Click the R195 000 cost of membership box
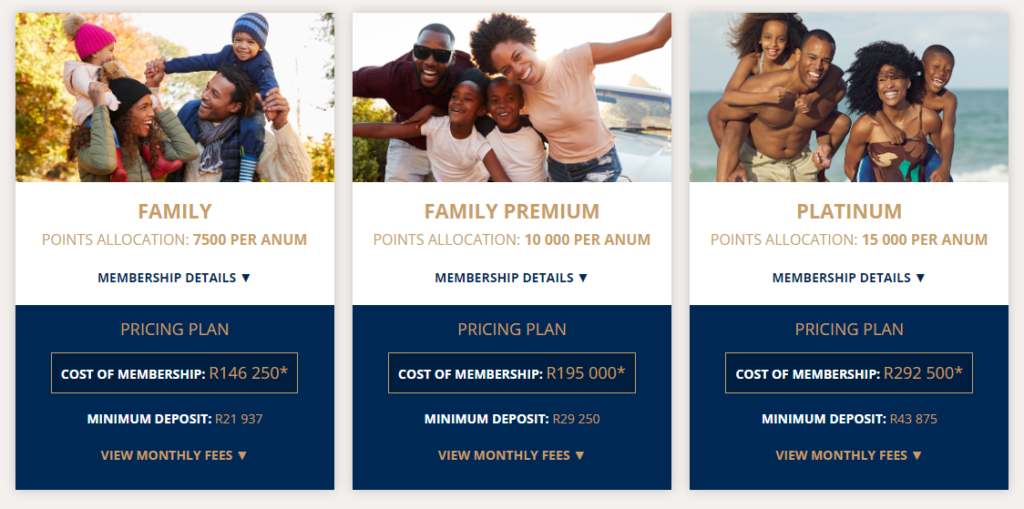The width and height of the screenshot is (1024, 509). click(511, 373)
